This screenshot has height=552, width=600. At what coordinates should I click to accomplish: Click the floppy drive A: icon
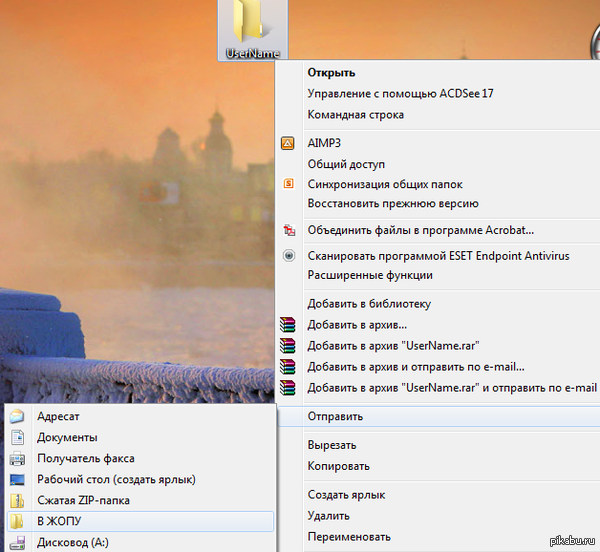[17, 543]
